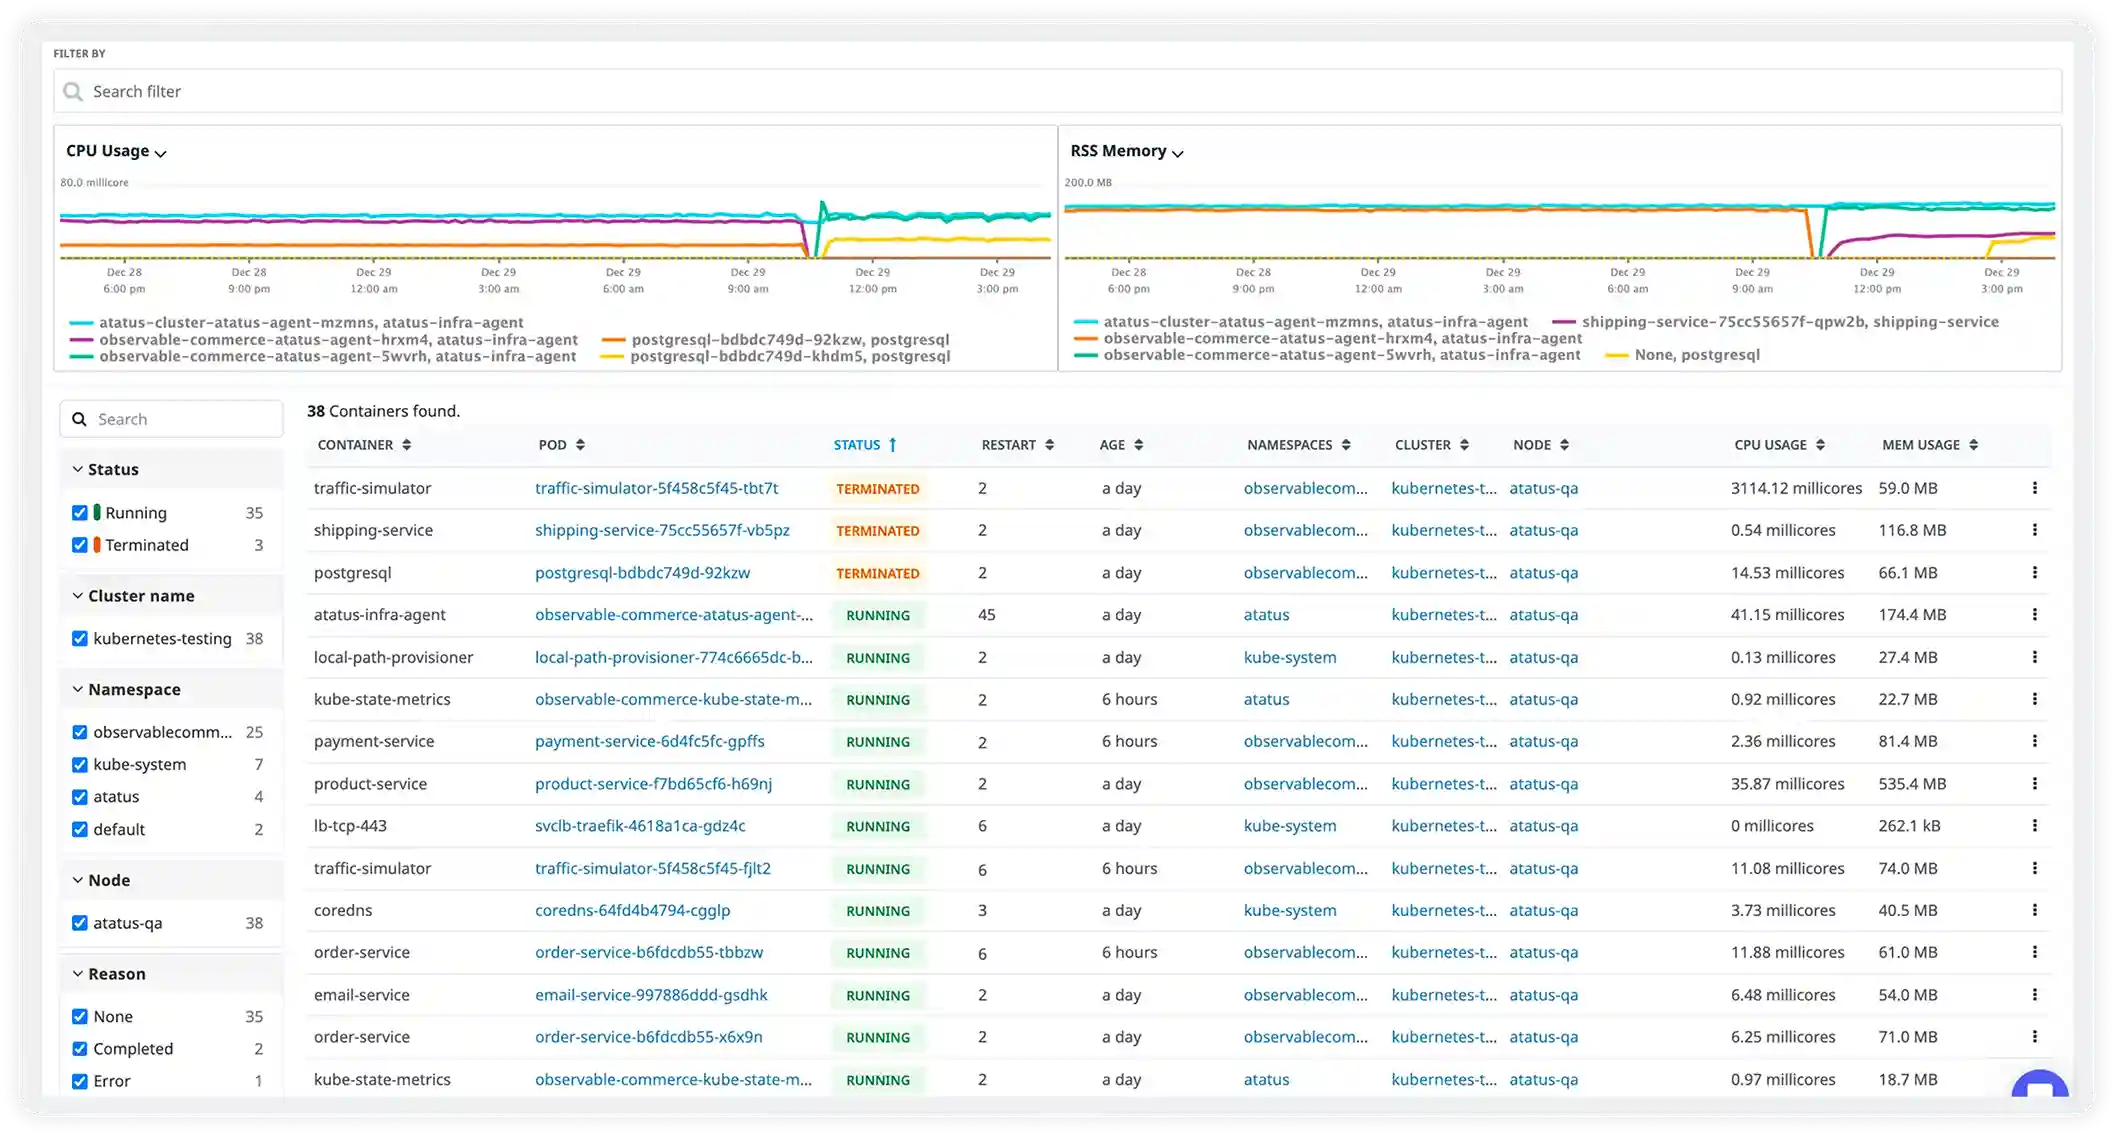Open actions menu for coredns container
The width and height of the screenshot is (2116, 1136).
2035,910
